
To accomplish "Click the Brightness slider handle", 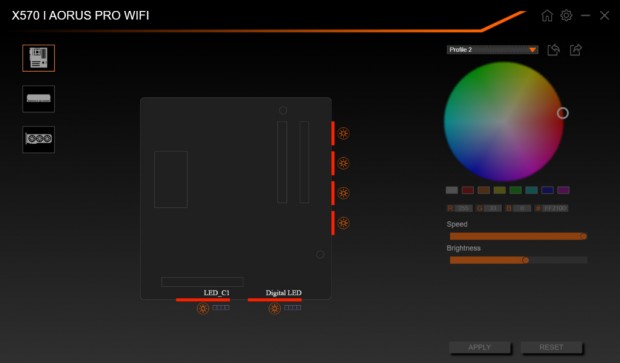I will pos(525,260).
